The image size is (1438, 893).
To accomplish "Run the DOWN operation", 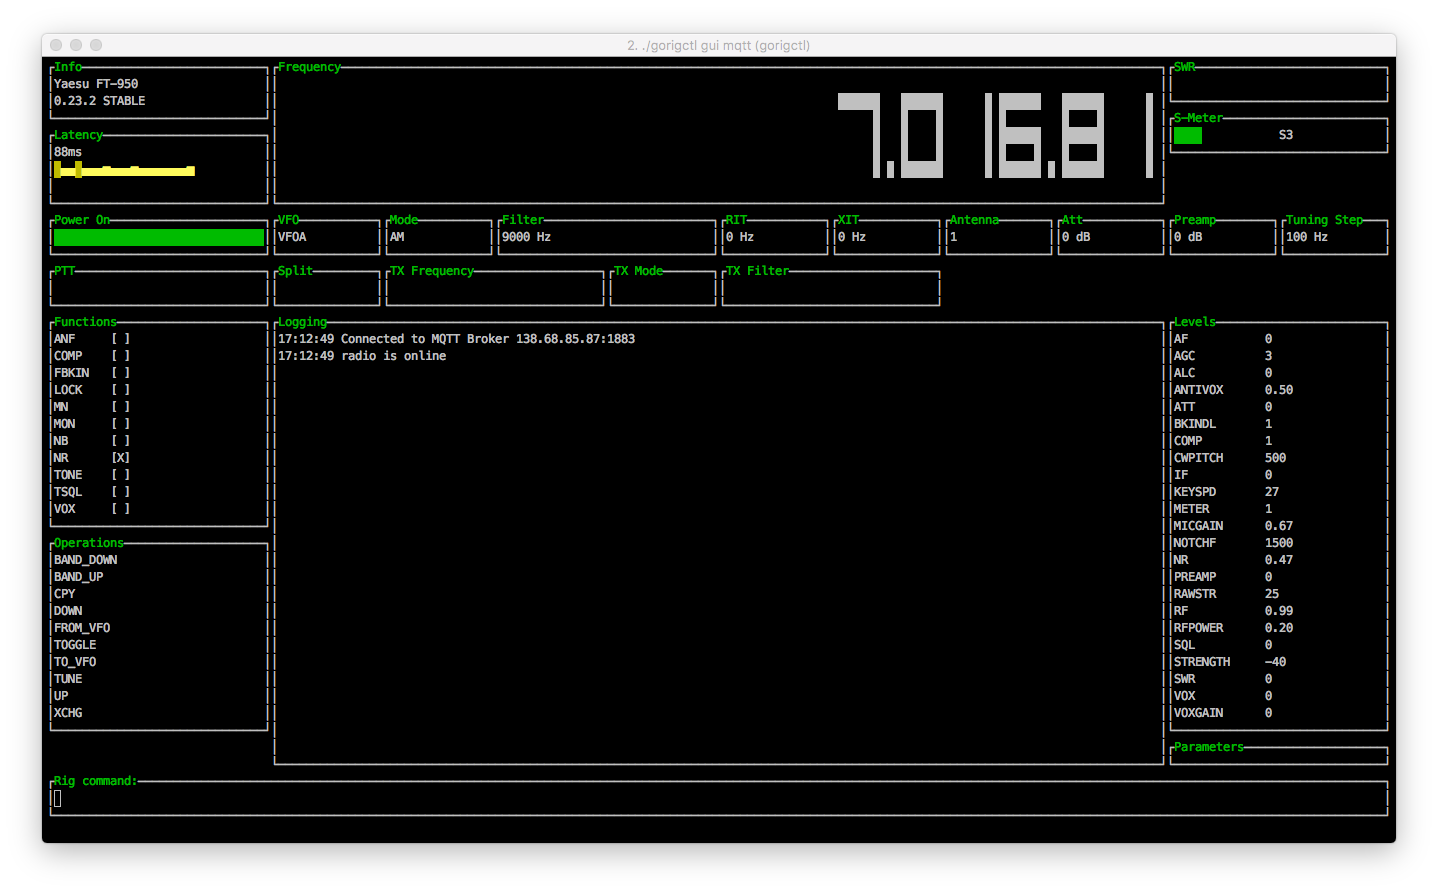I will pos(68,611).
